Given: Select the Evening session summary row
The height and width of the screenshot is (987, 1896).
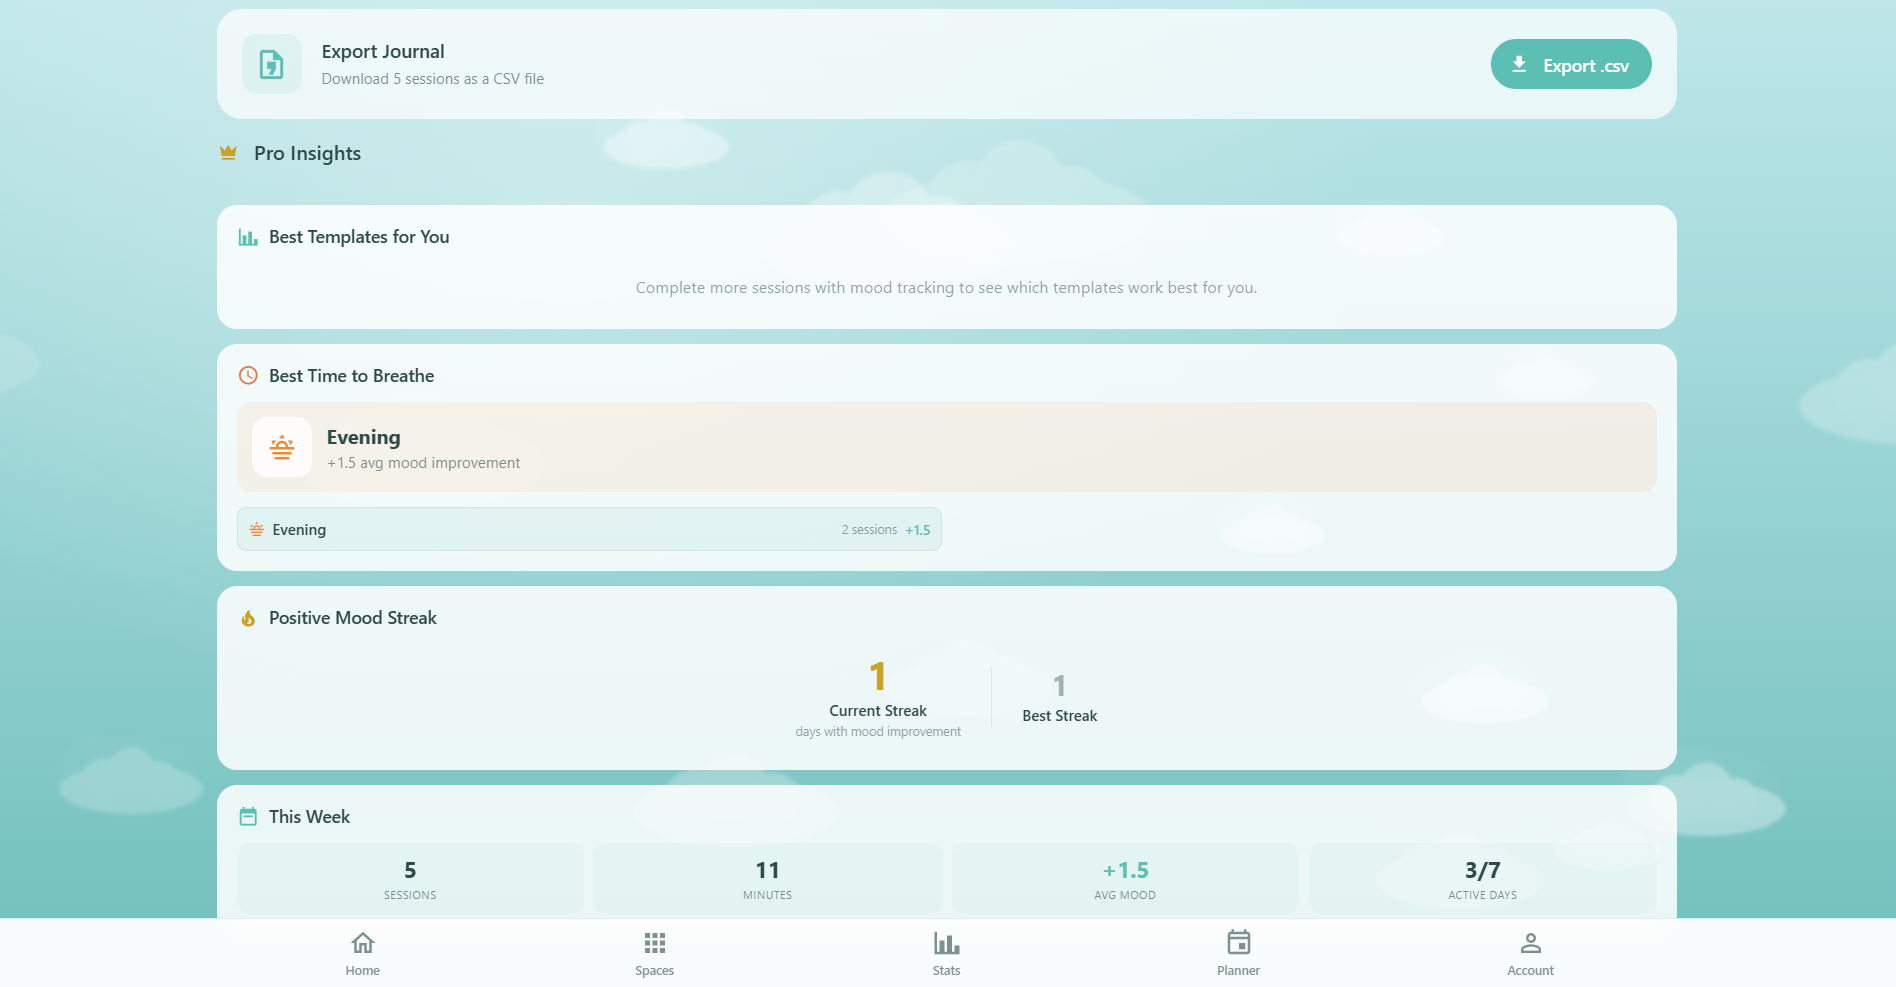Looking at the screenshot, I should pyautogui.click(x=588, y=529).
